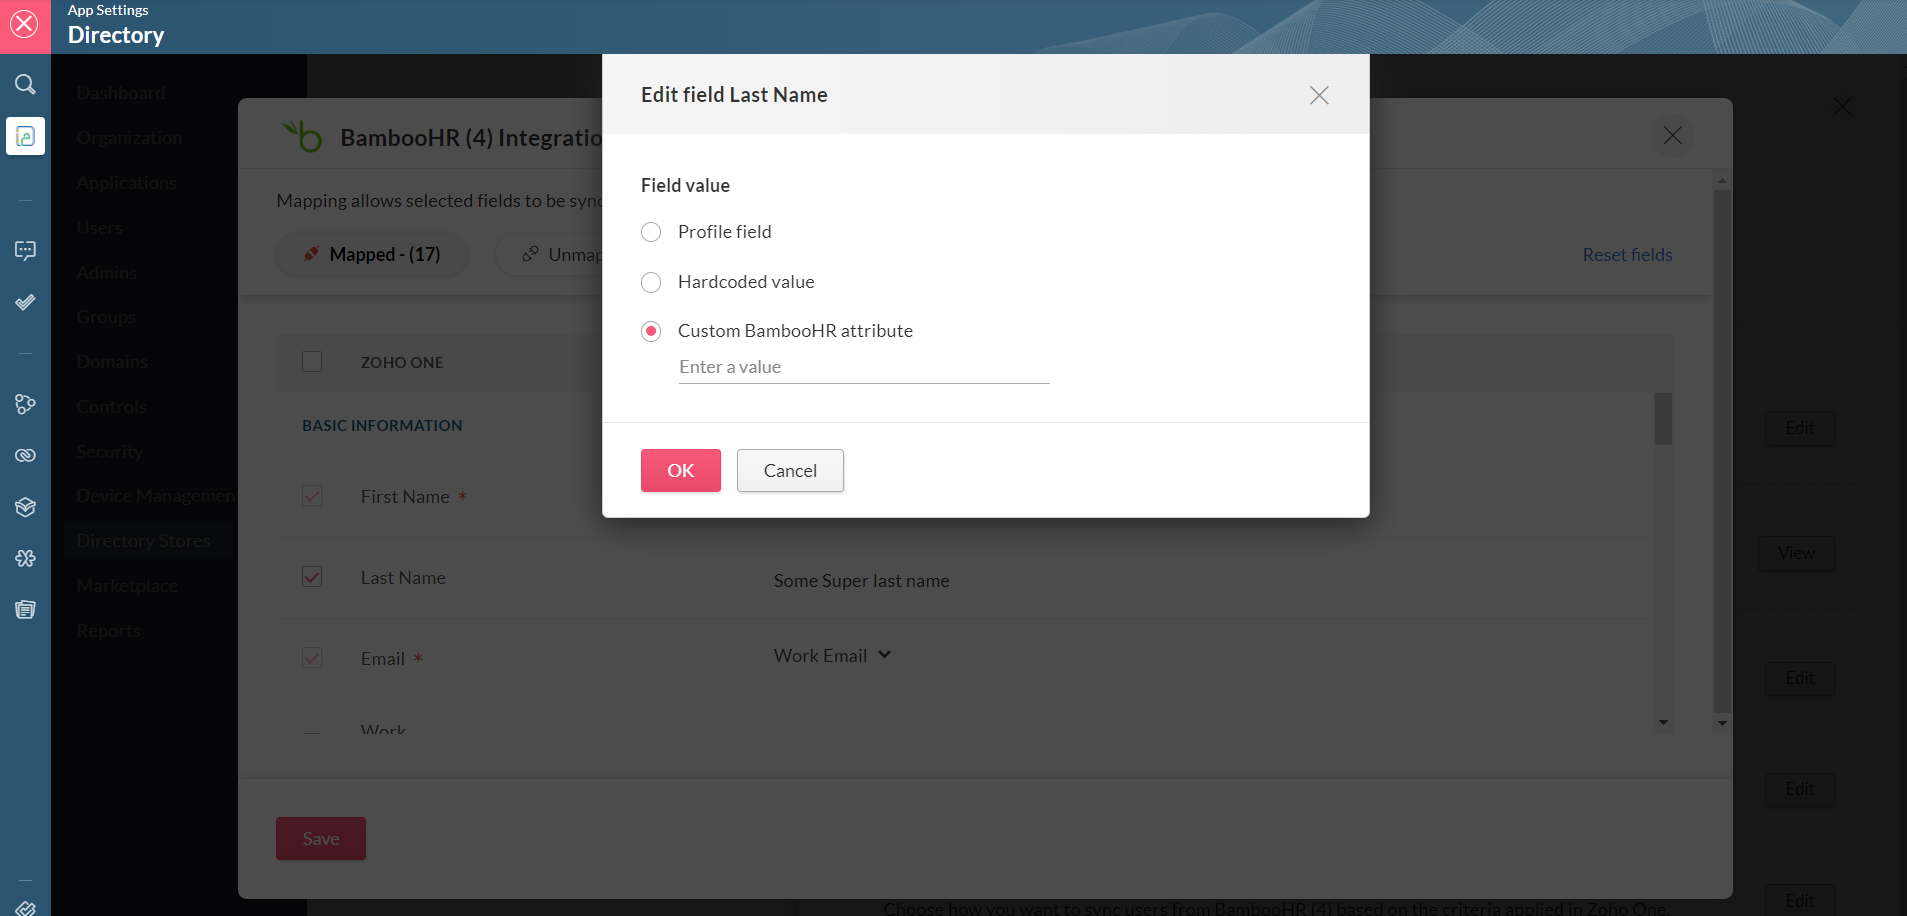The image size is (1907, 916).
Task: Click the App Settings label in the header
Action: click(x=108, y=10)
